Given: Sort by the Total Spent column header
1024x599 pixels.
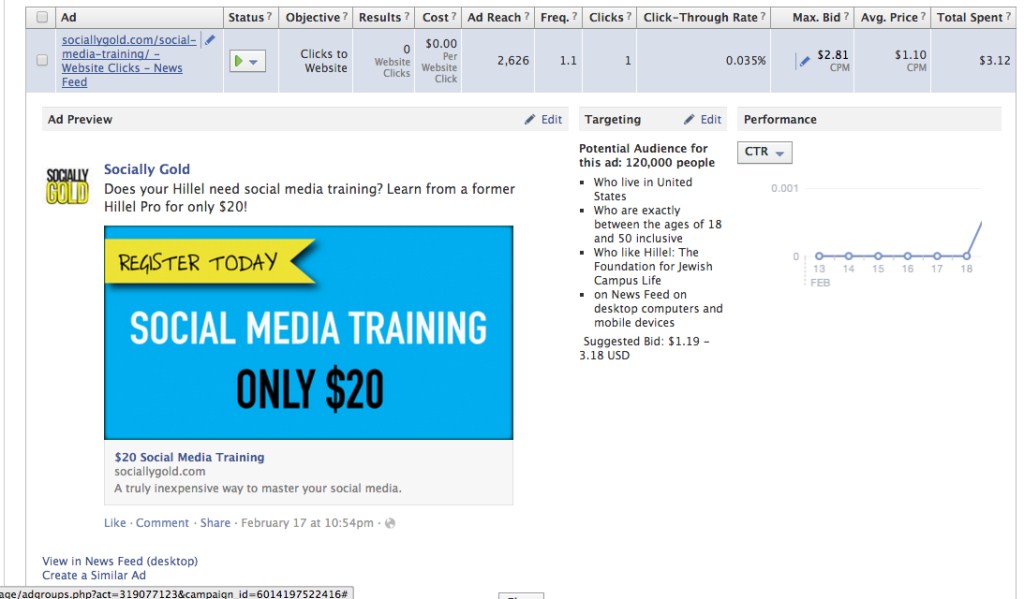Looking at the screenshot, I should [970, 17].
